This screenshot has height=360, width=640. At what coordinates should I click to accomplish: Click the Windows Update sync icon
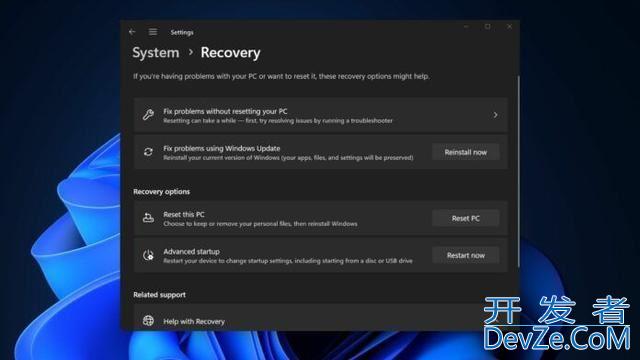click(148, 152)
